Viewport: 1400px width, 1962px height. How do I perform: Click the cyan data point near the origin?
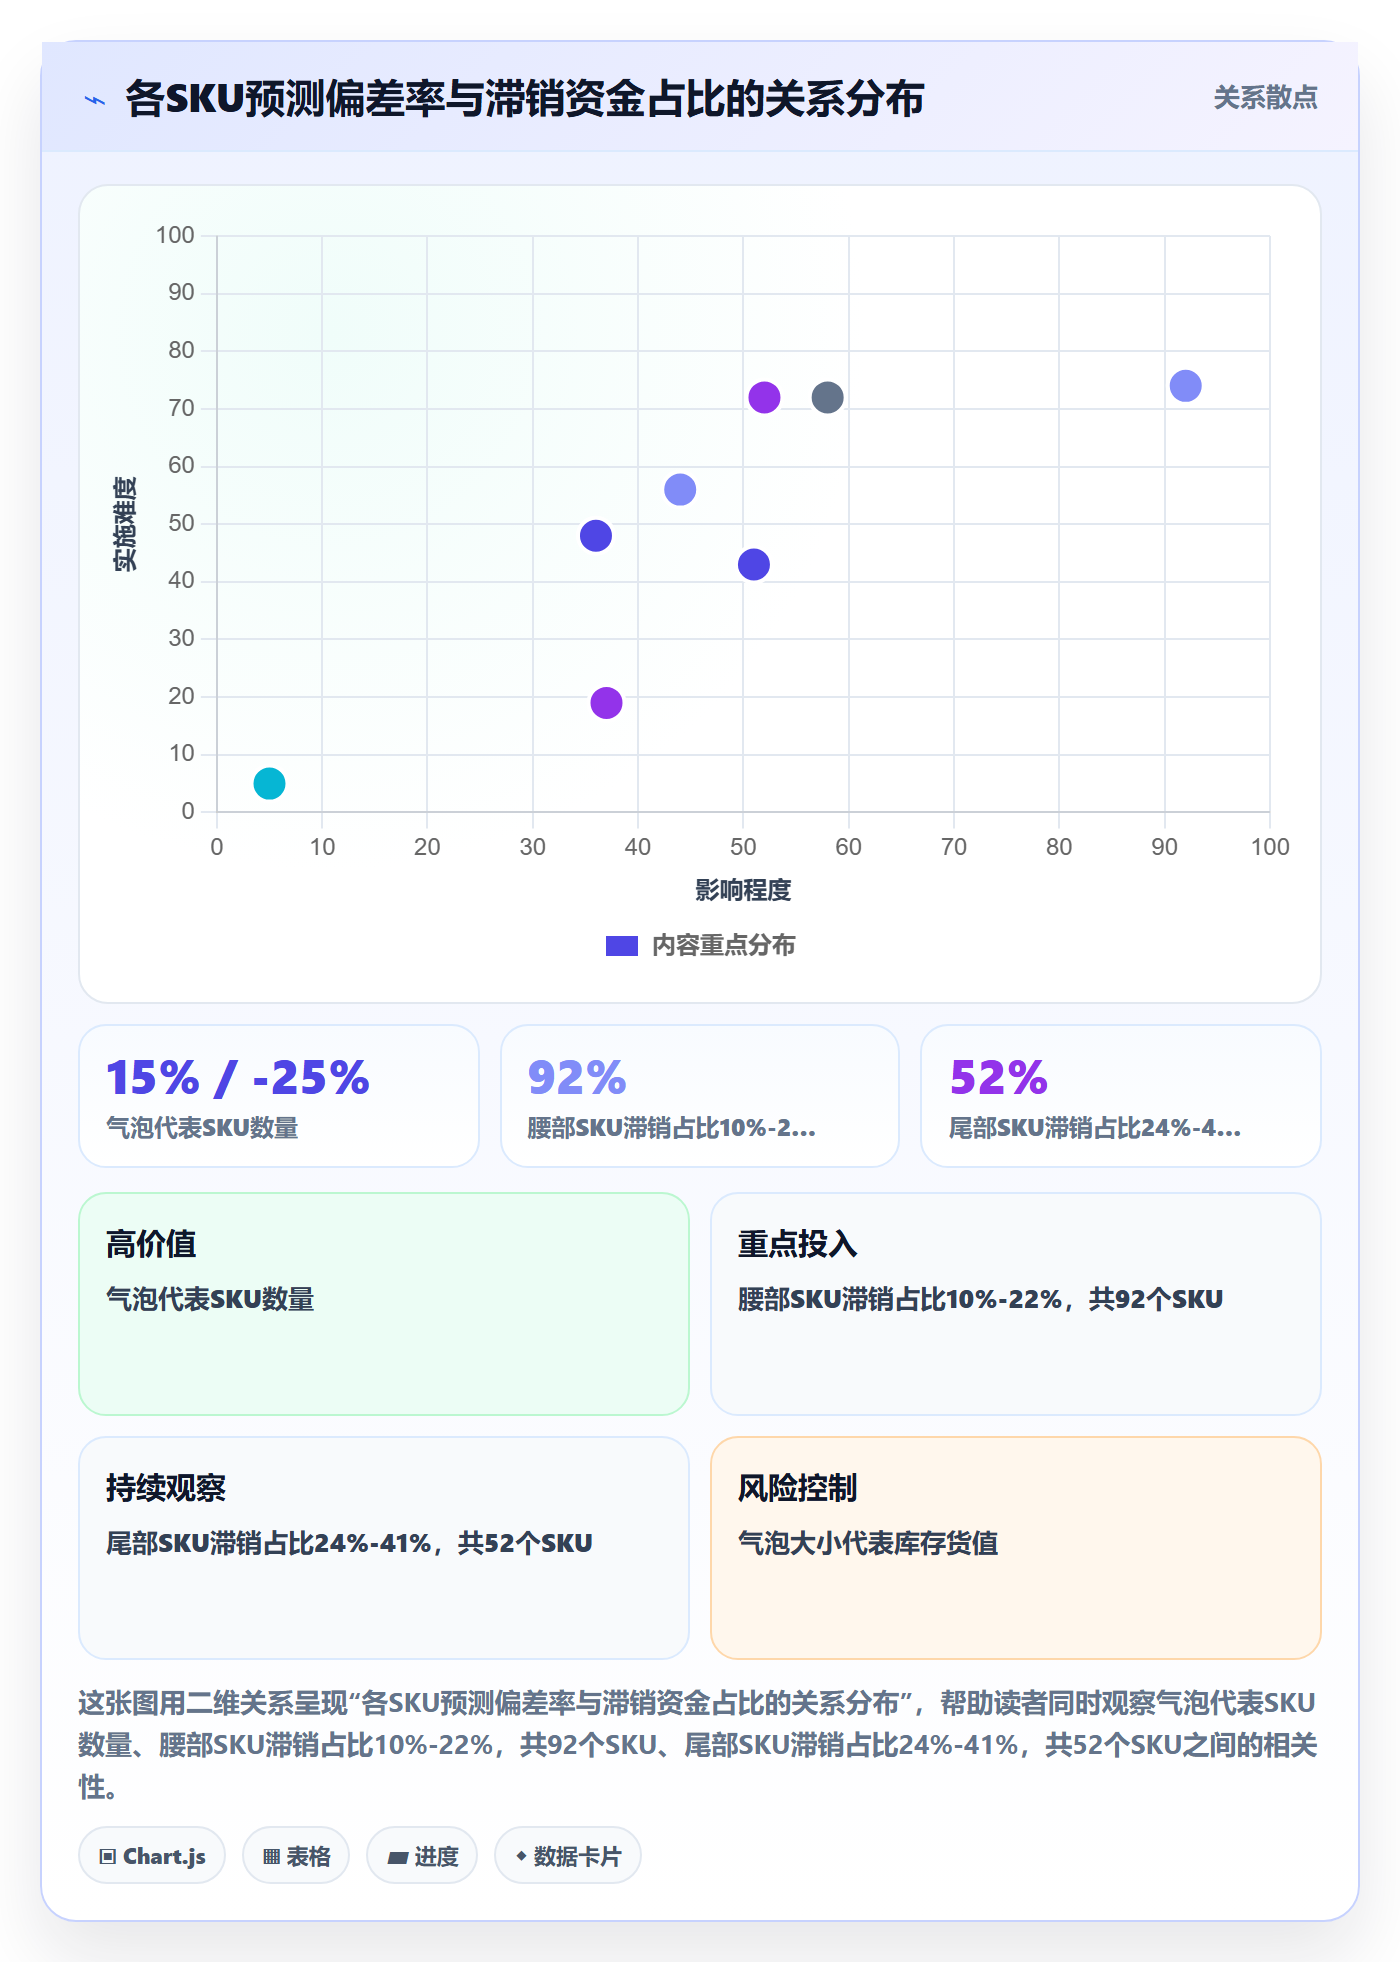[x=269, y=783]
